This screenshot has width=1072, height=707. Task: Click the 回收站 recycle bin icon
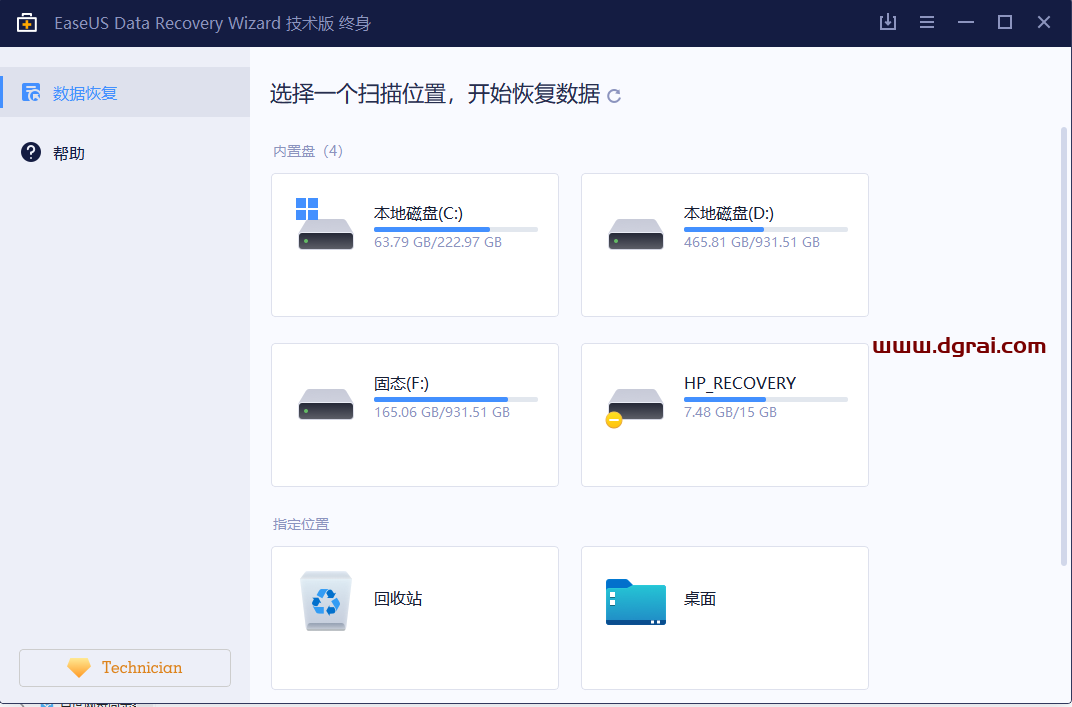325,600
